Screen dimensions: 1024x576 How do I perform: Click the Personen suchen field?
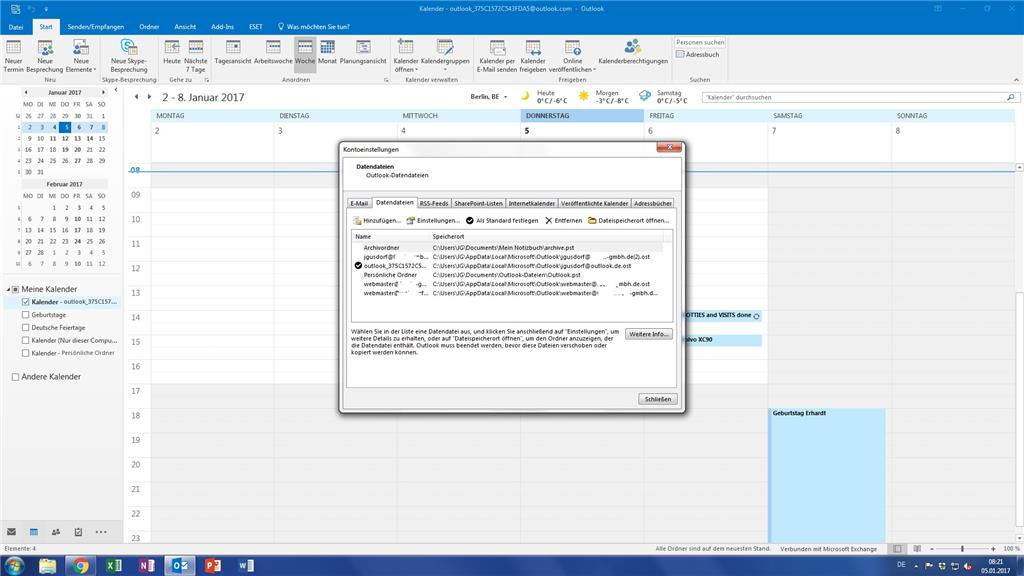point(700,42)
